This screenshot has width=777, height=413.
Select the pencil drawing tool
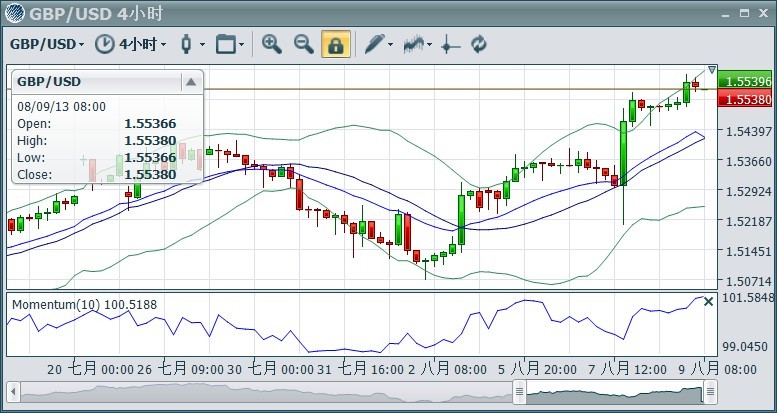coord(374,44)
